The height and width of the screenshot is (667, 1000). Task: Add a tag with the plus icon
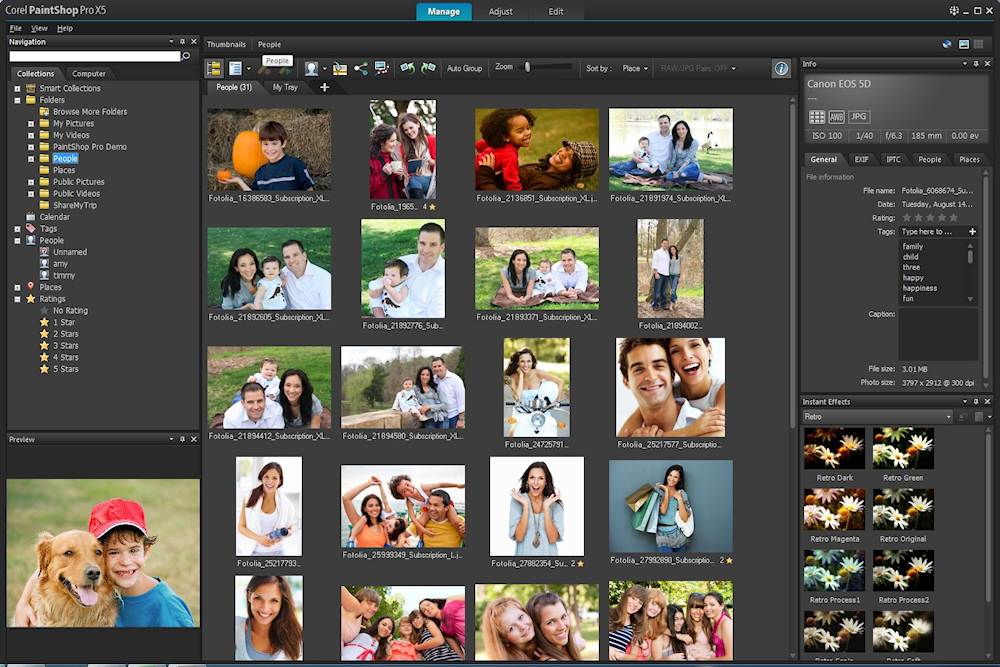point(972,232)
